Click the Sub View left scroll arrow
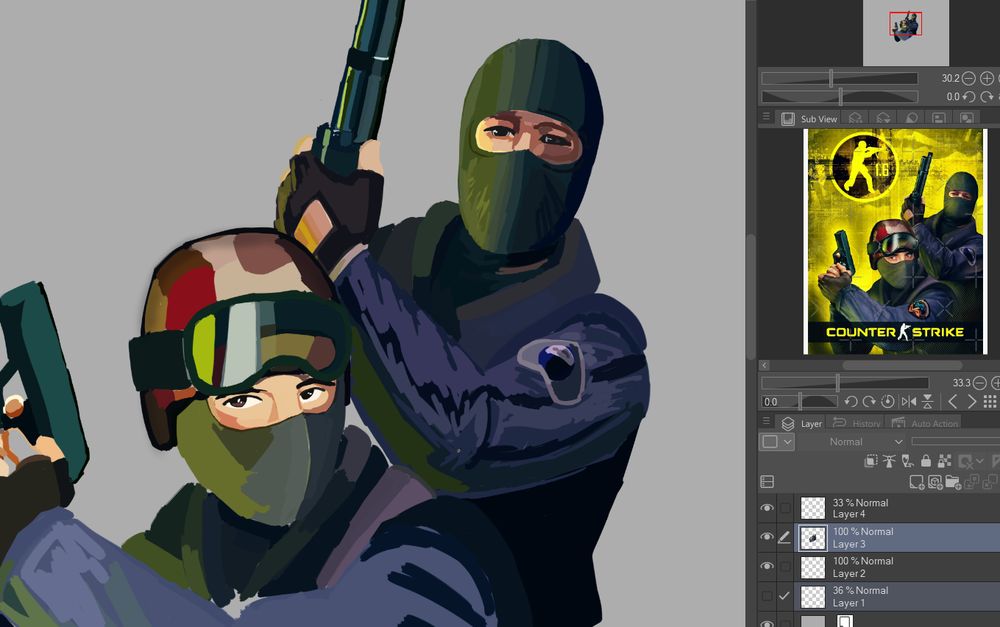 (x=765, y=365)
